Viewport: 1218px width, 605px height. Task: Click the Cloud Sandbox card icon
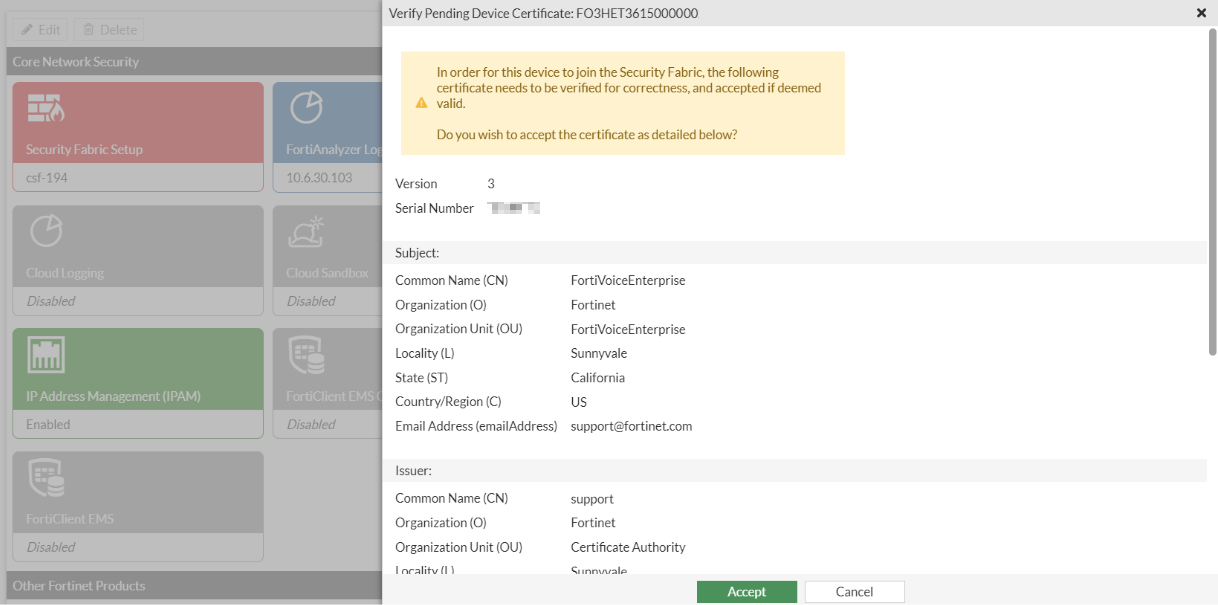[x=305, y=231]
